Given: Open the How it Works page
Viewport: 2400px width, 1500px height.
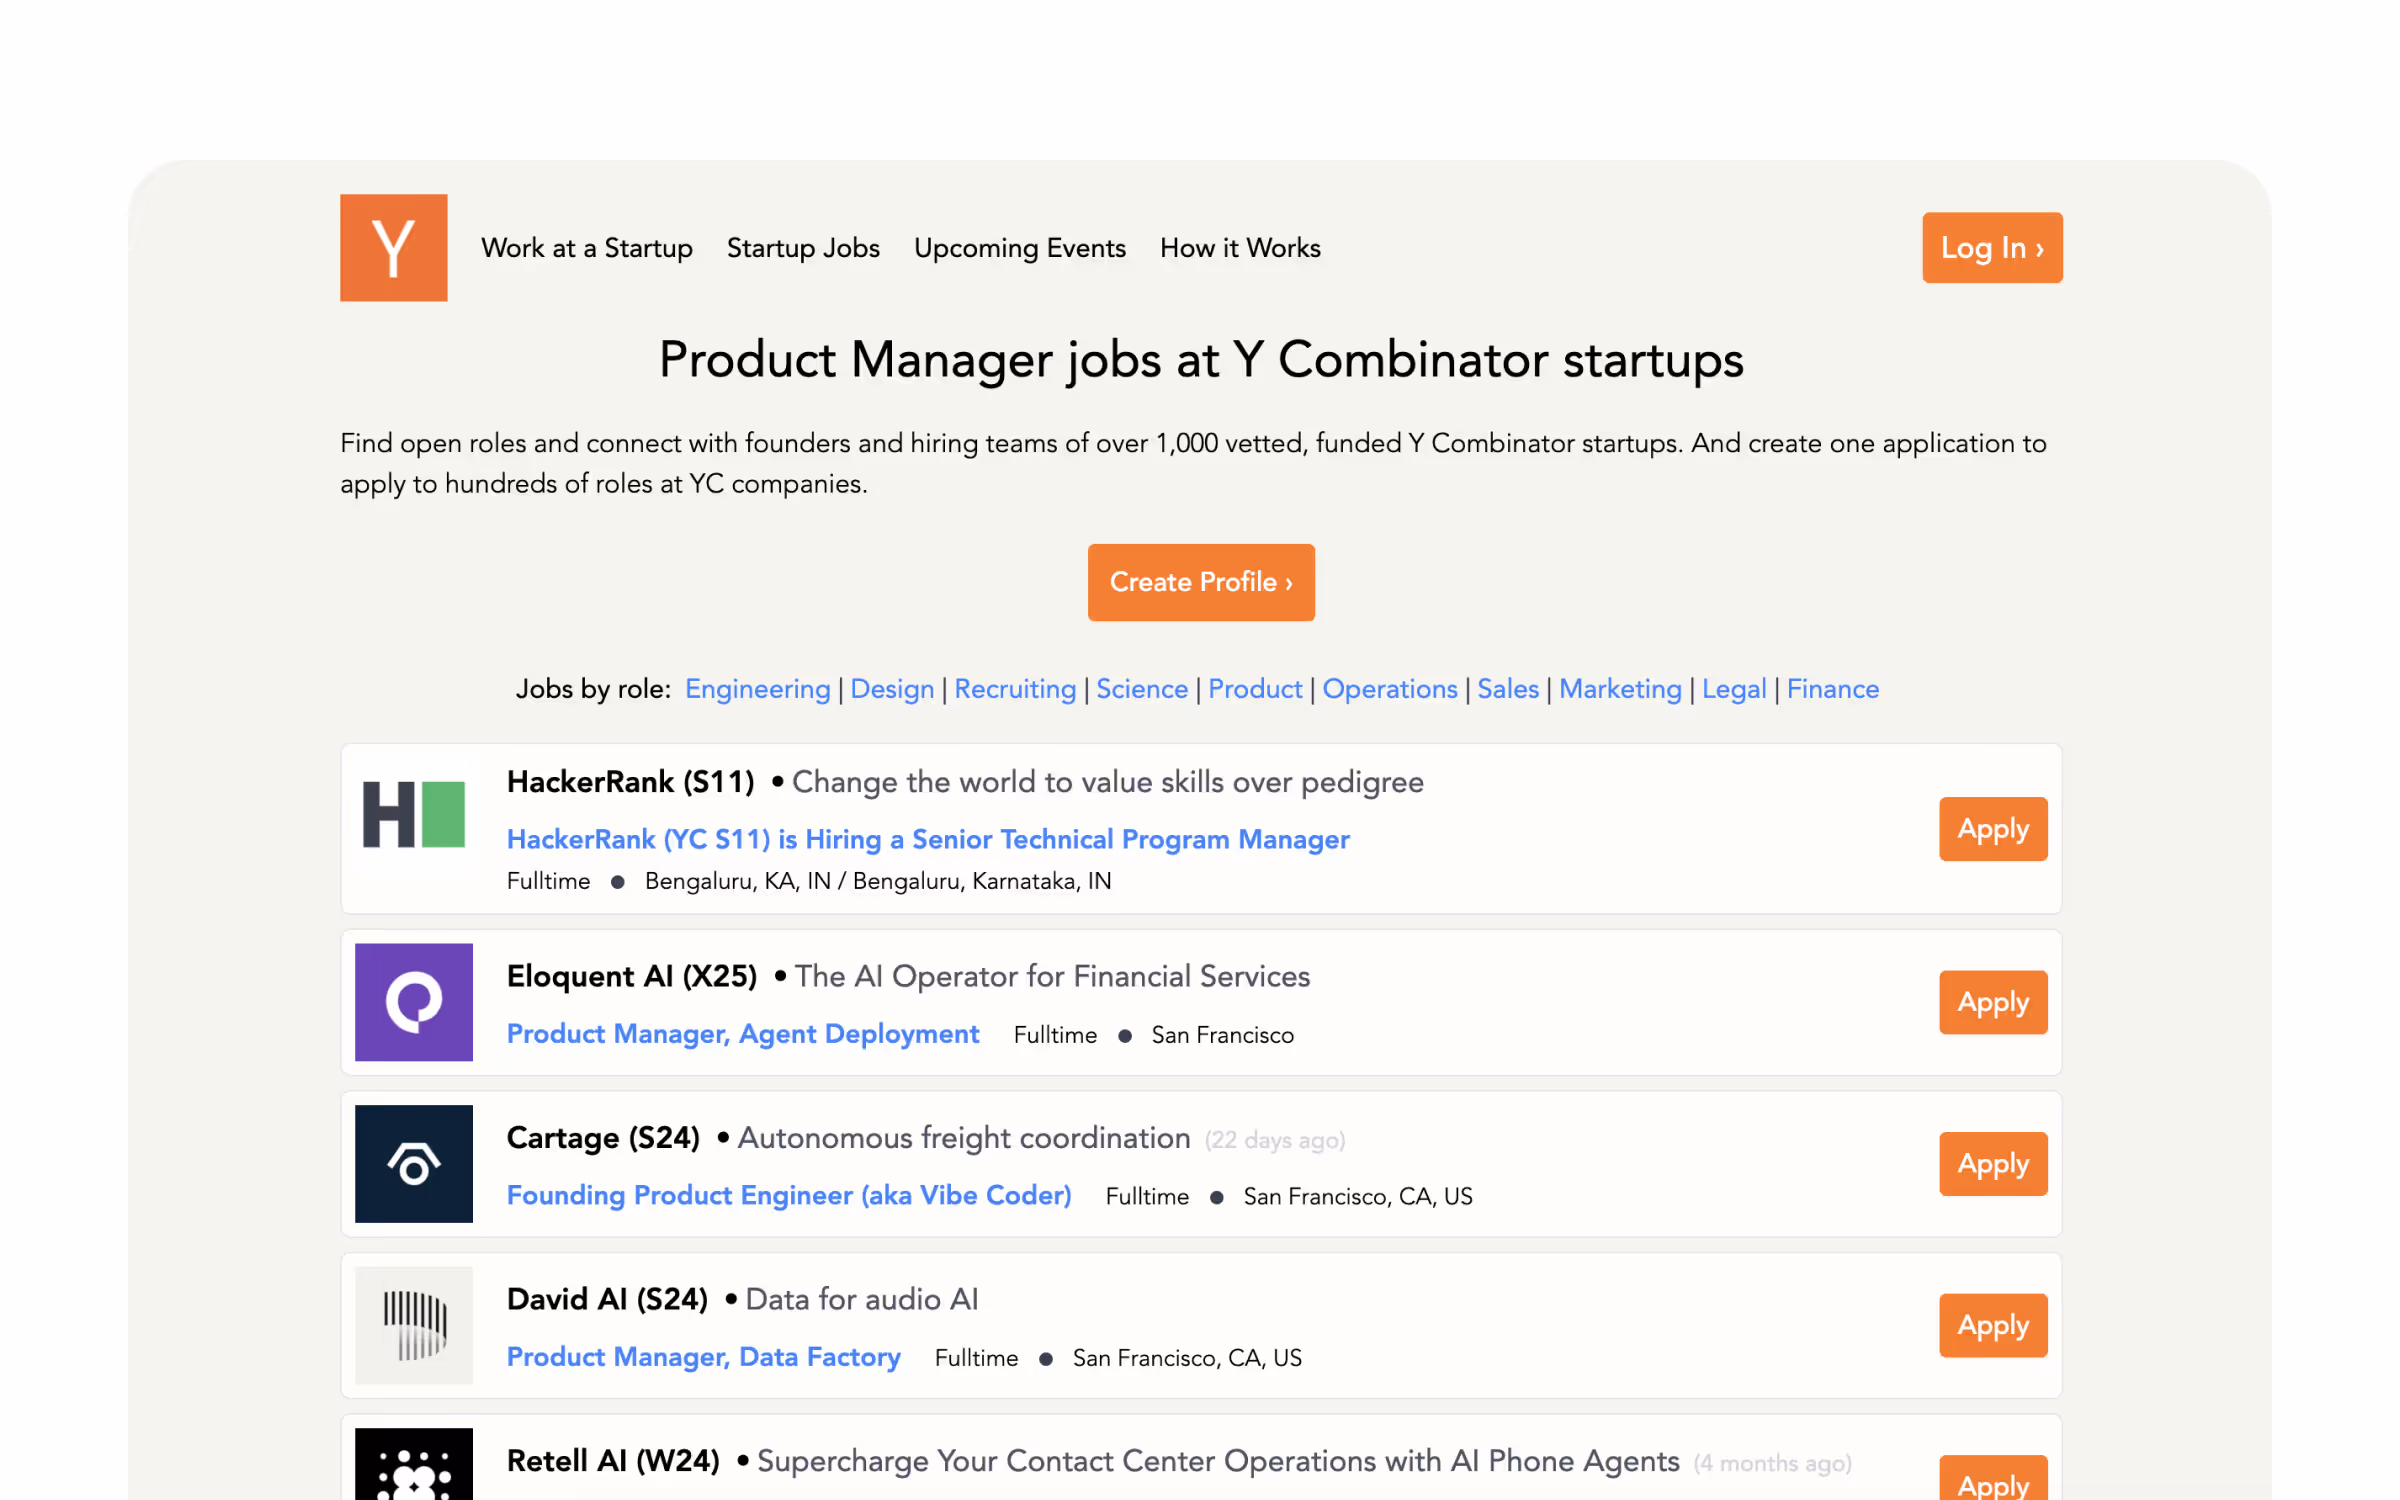Looking at the screenshot, I should [x=1240, y=248].
